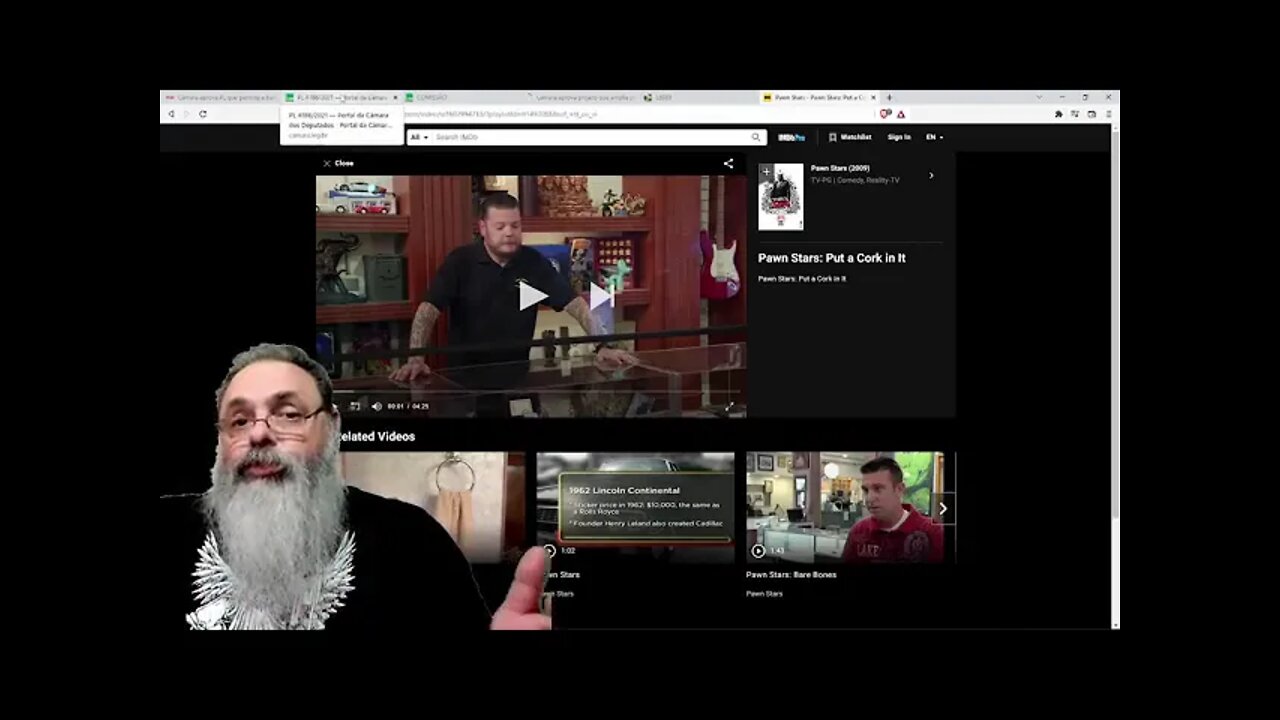Open the All search category dropdown
The image size is (1280, 720).
pyautogui.click(x=419, y=137)
